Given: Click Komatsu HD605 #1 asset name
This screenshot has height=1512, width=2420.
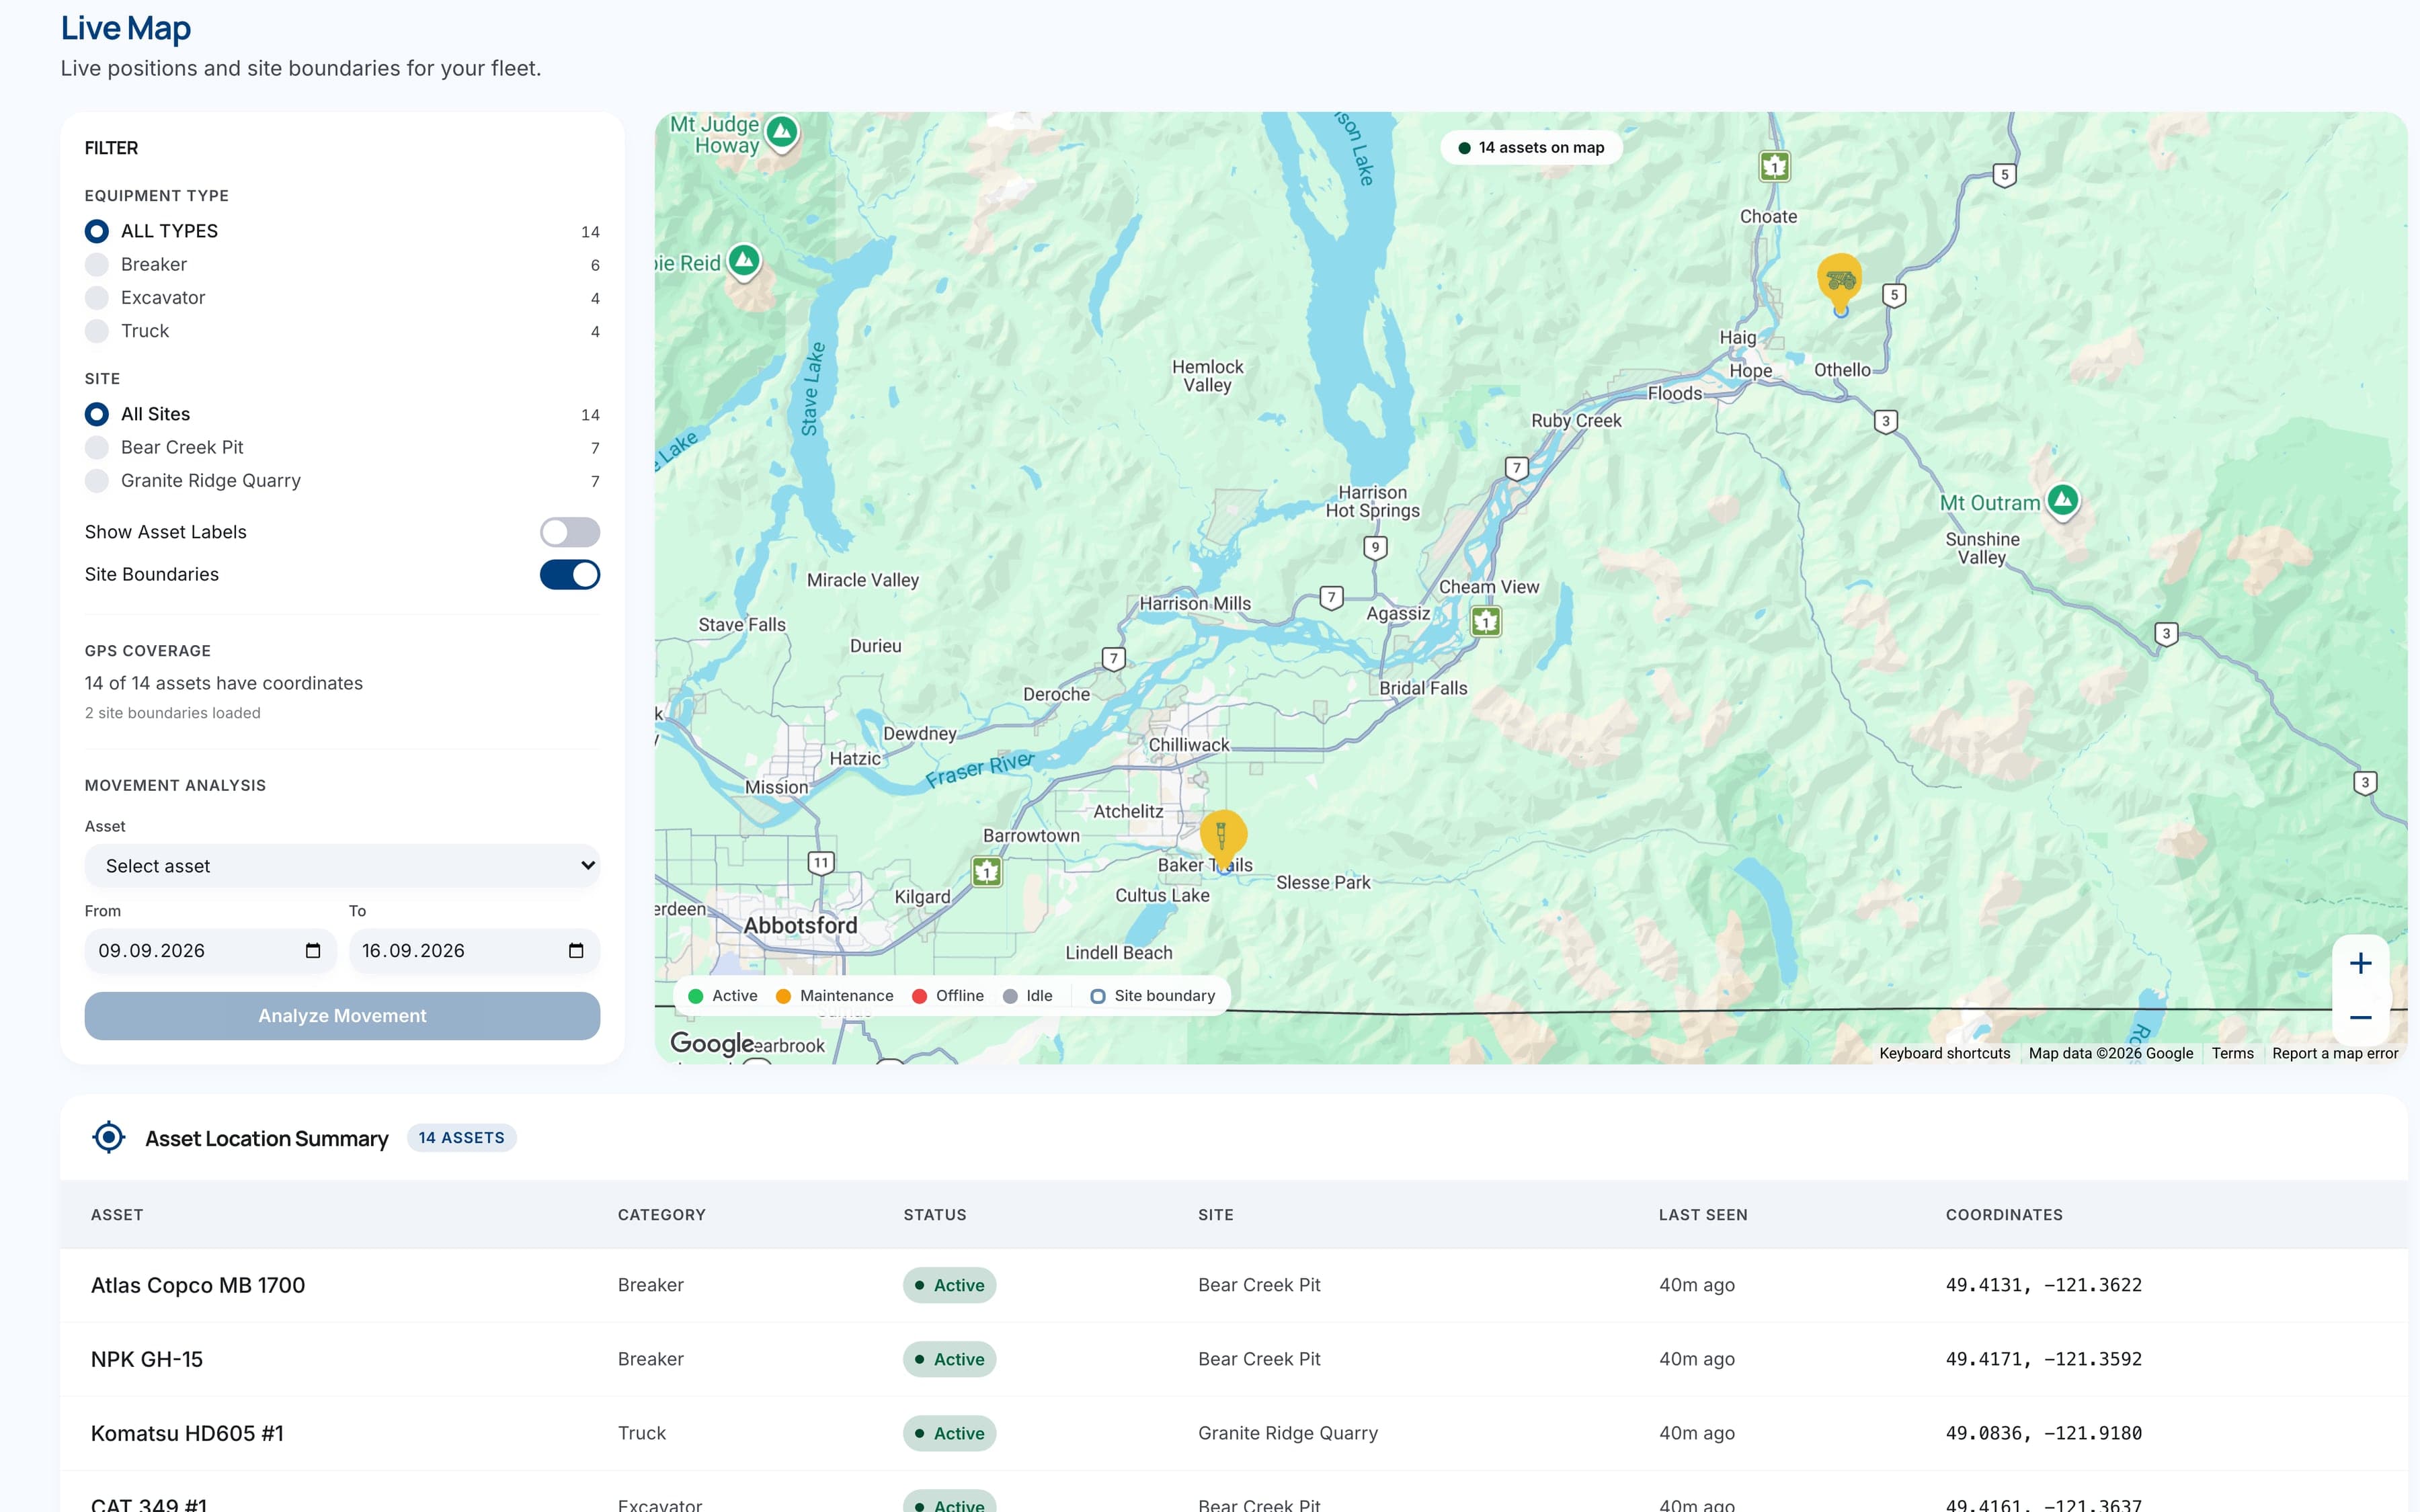Looking at the screenshot, I should click(x=187, y=1433).
